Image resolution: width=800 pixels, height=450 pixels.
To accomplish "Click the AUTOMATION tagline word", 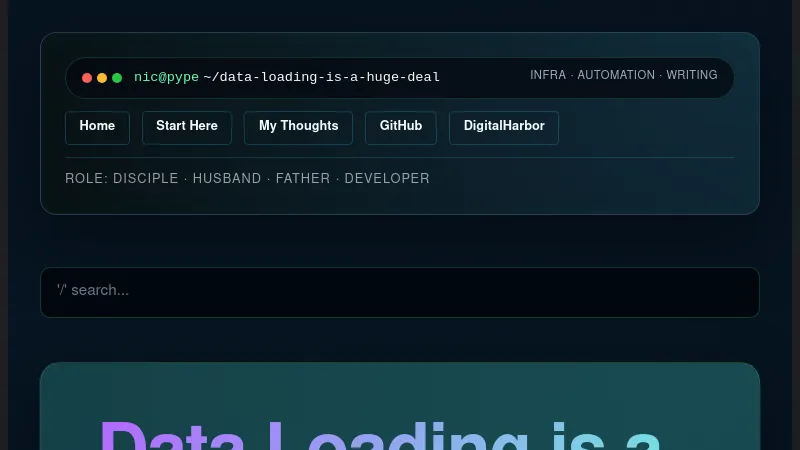I will (616, 75).
